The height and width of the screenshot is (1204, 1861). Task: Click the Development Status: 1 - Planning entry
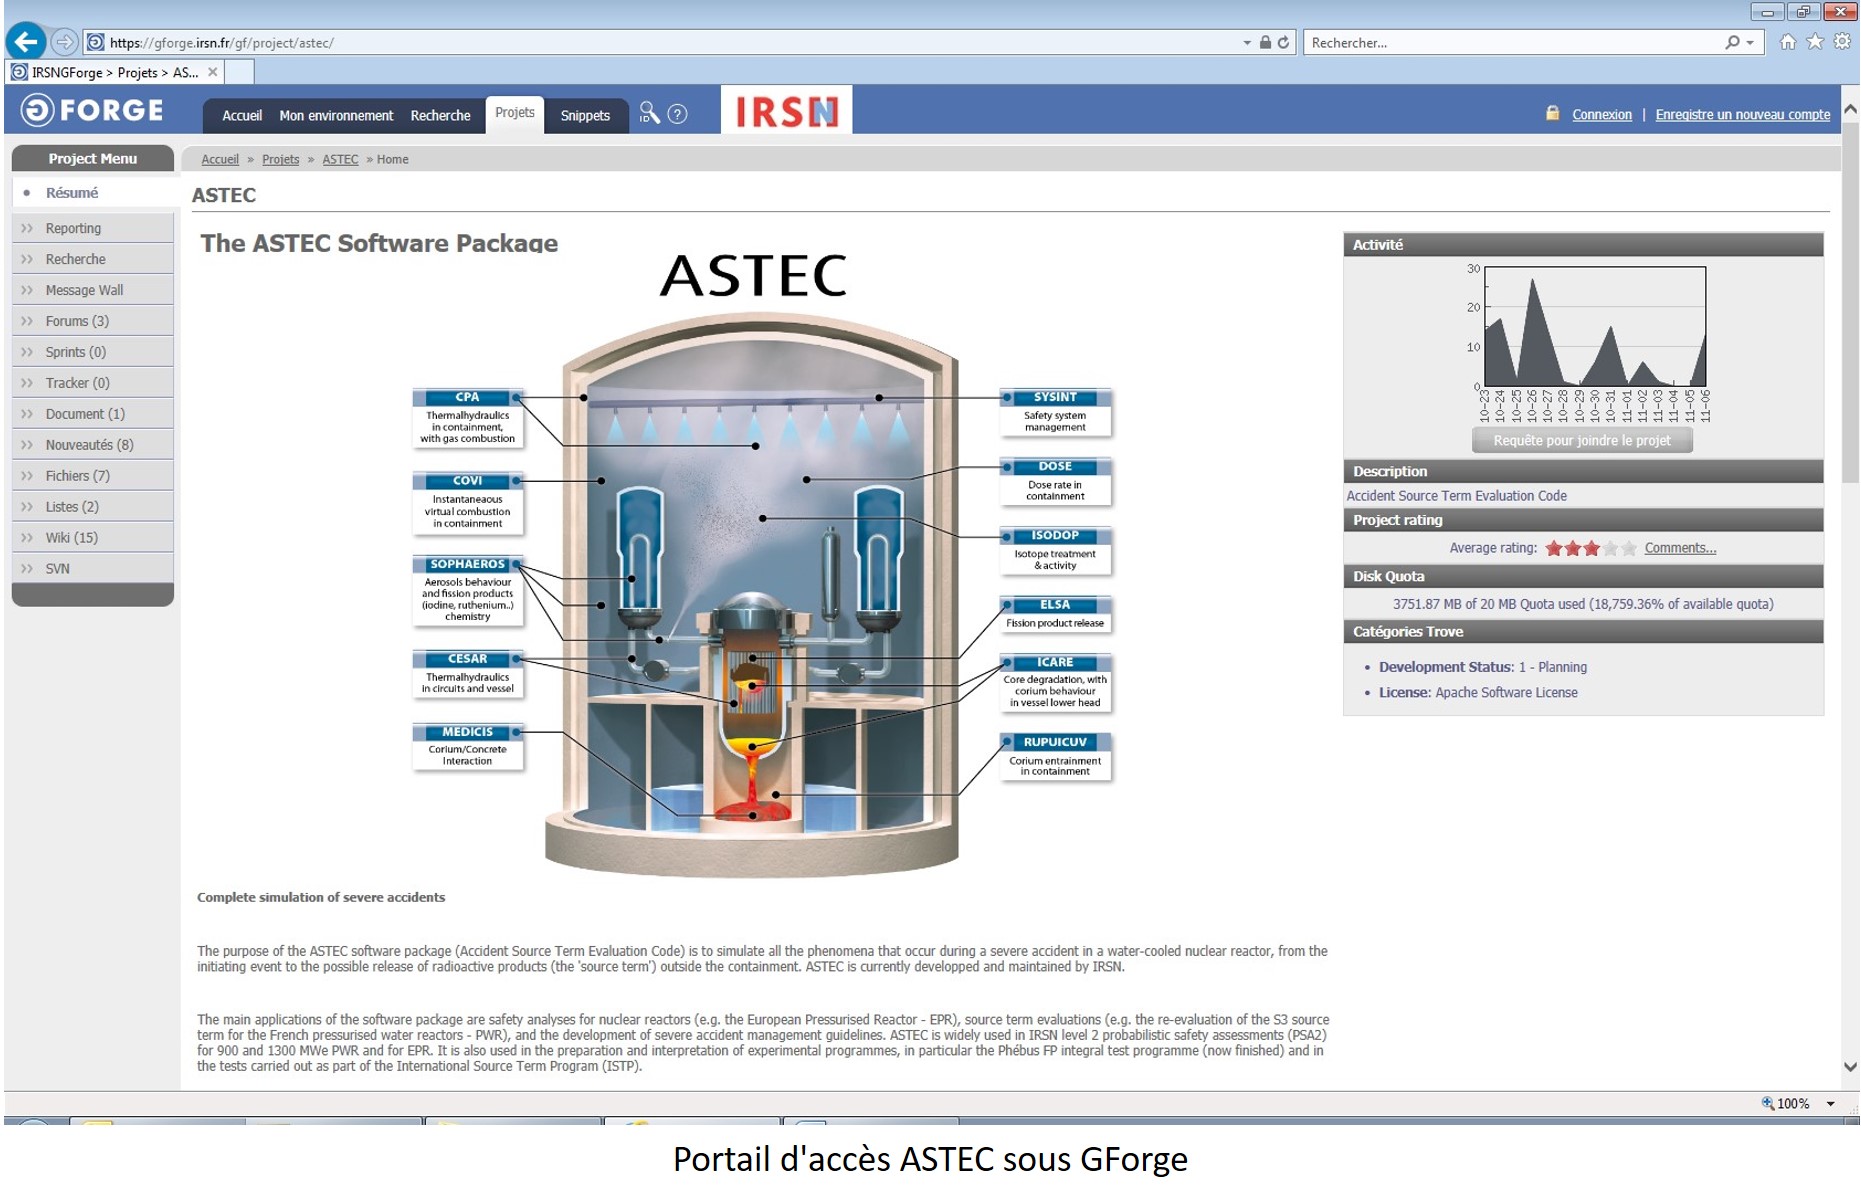click(1483, 667)
